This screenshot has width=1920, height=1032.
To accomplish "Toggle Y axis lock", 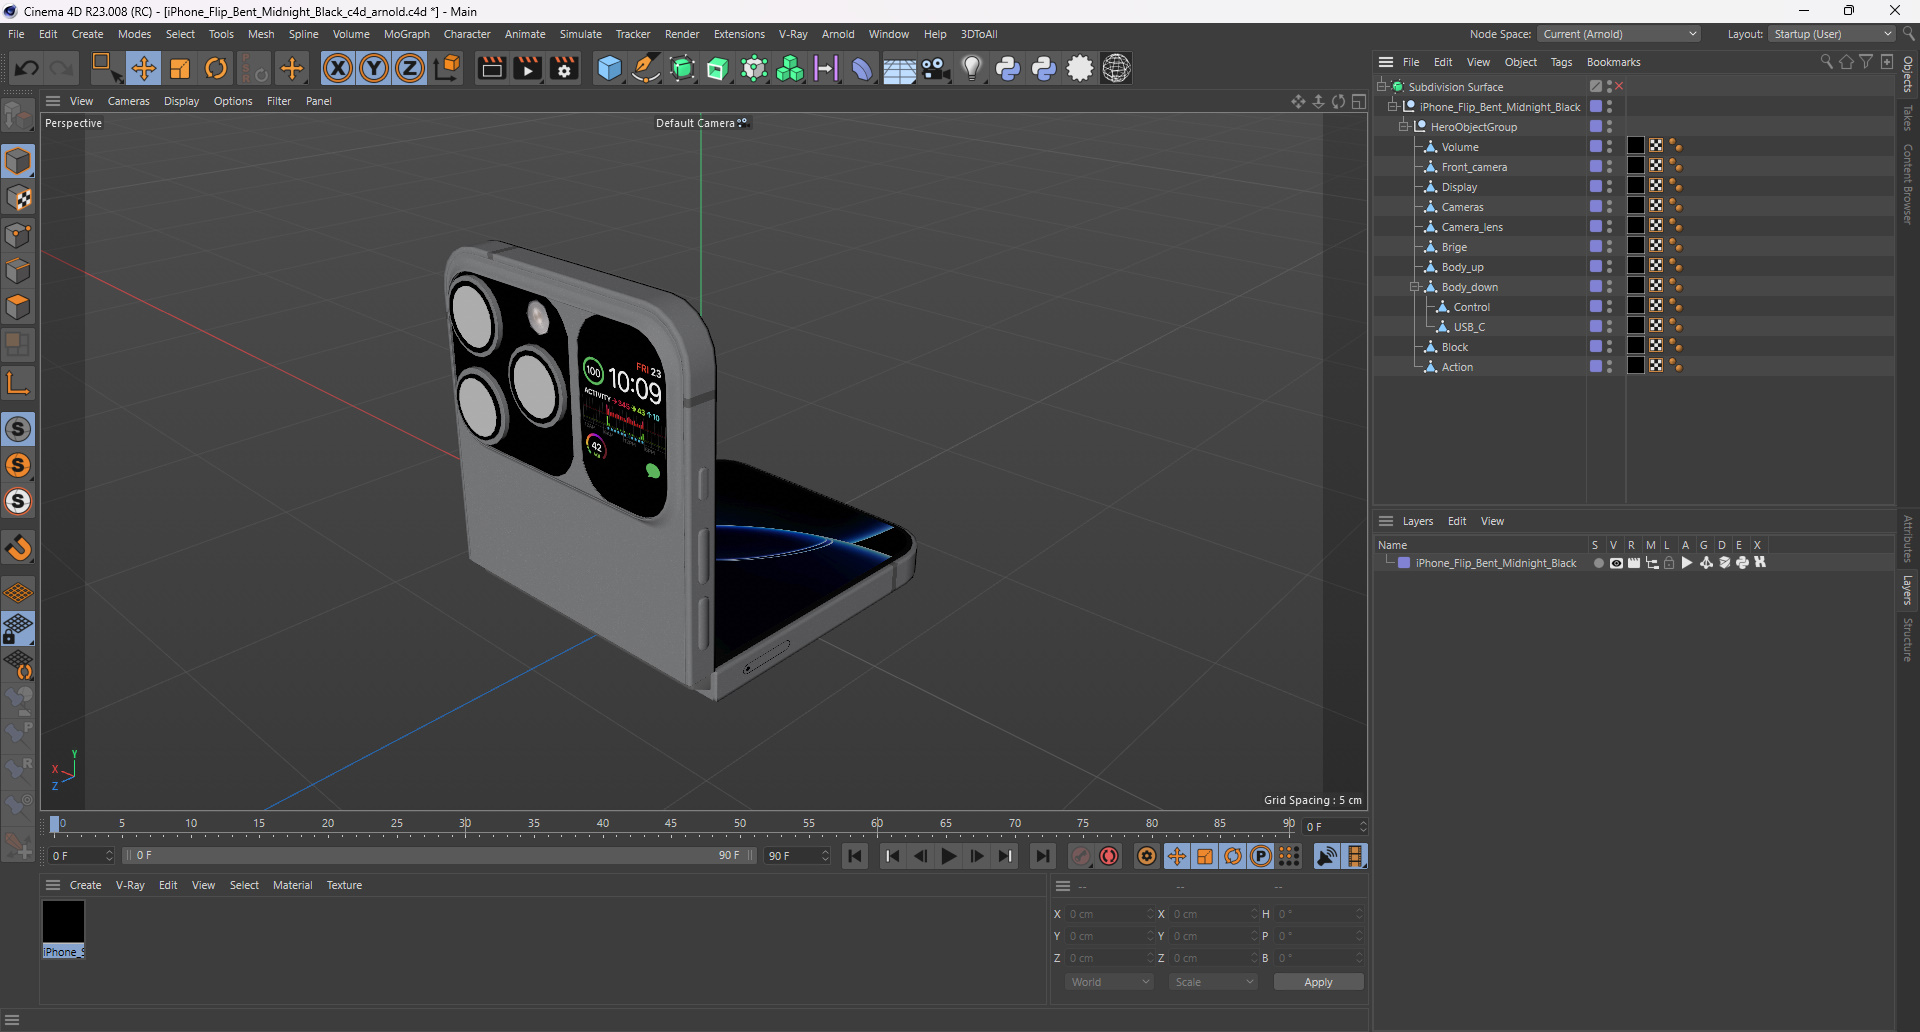I will pyautogui.click(x=374, y=68).
